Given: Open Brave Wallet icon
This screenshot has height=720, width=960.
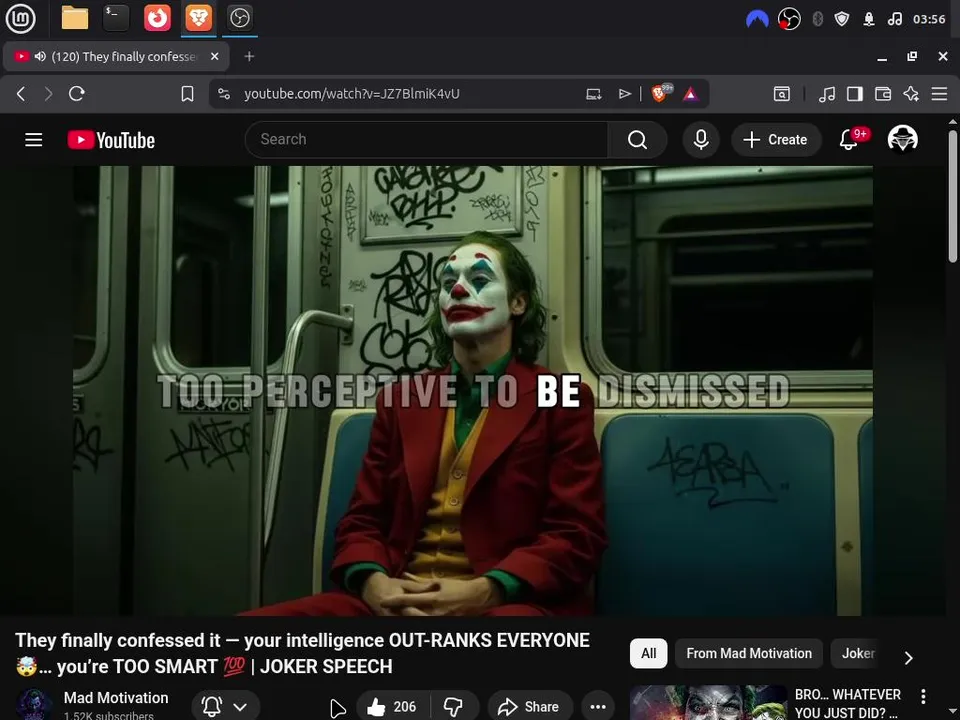Looking at the screenshot, I should point(883,94).
